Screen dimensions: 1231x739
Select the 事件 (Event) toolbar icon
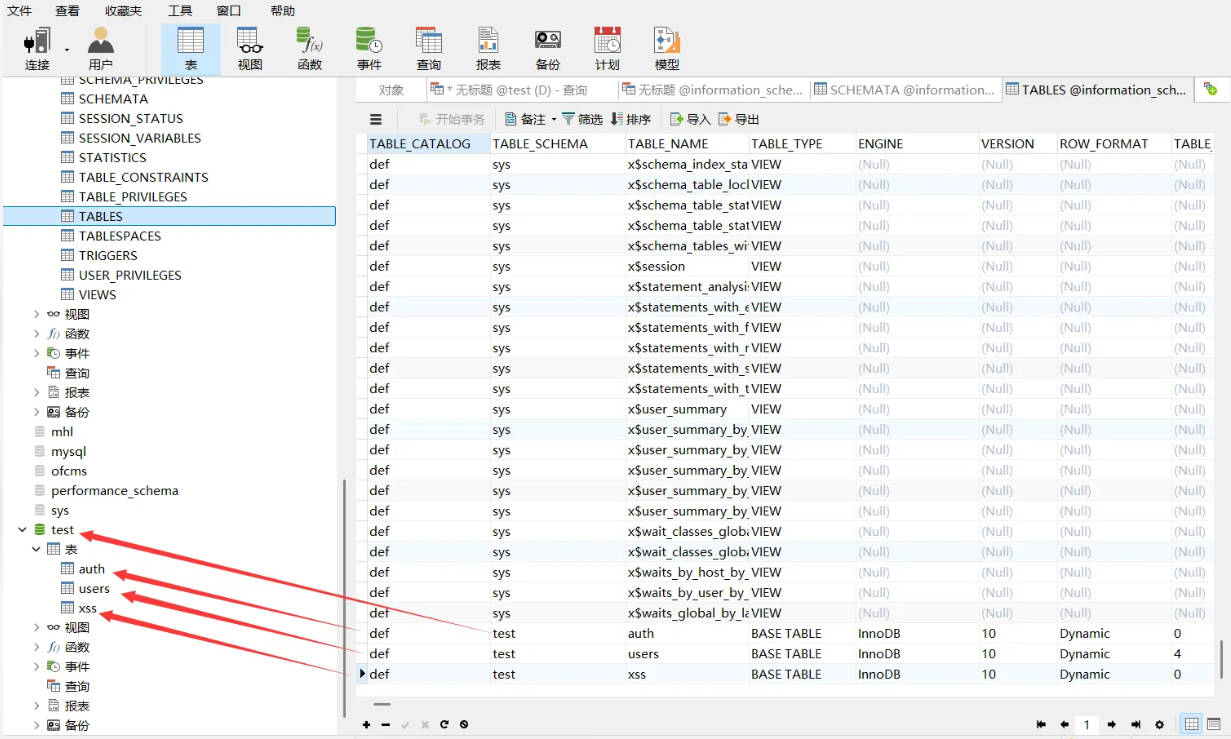click(369, 47)
